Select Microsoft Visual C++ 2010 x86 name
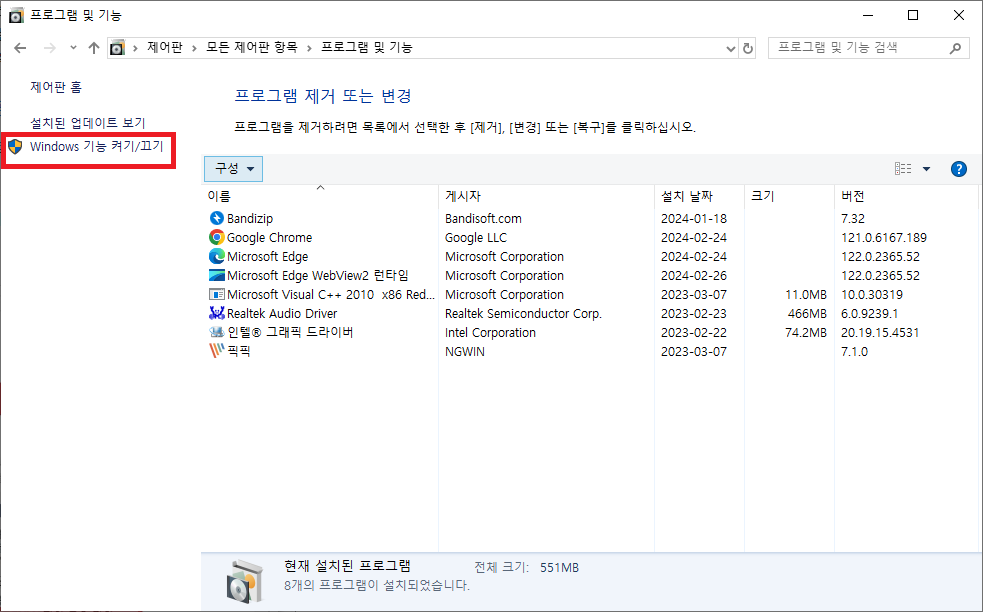The height and width of the screenshot is (612, 983). pos(330,294)
